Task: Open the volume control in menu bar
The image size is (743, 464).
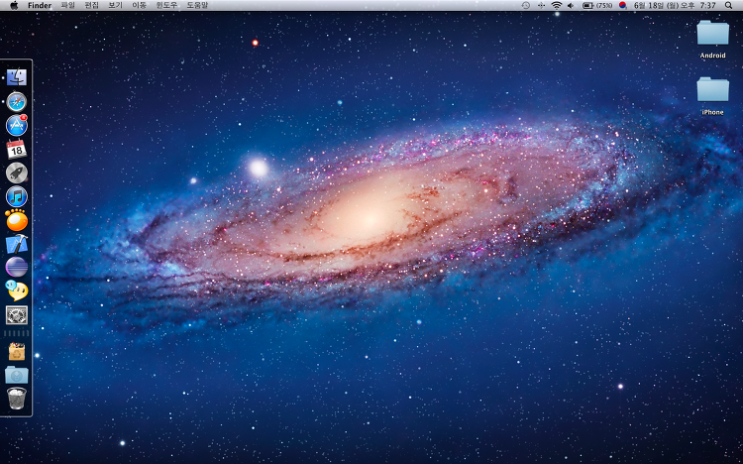Action: point(571,6)
